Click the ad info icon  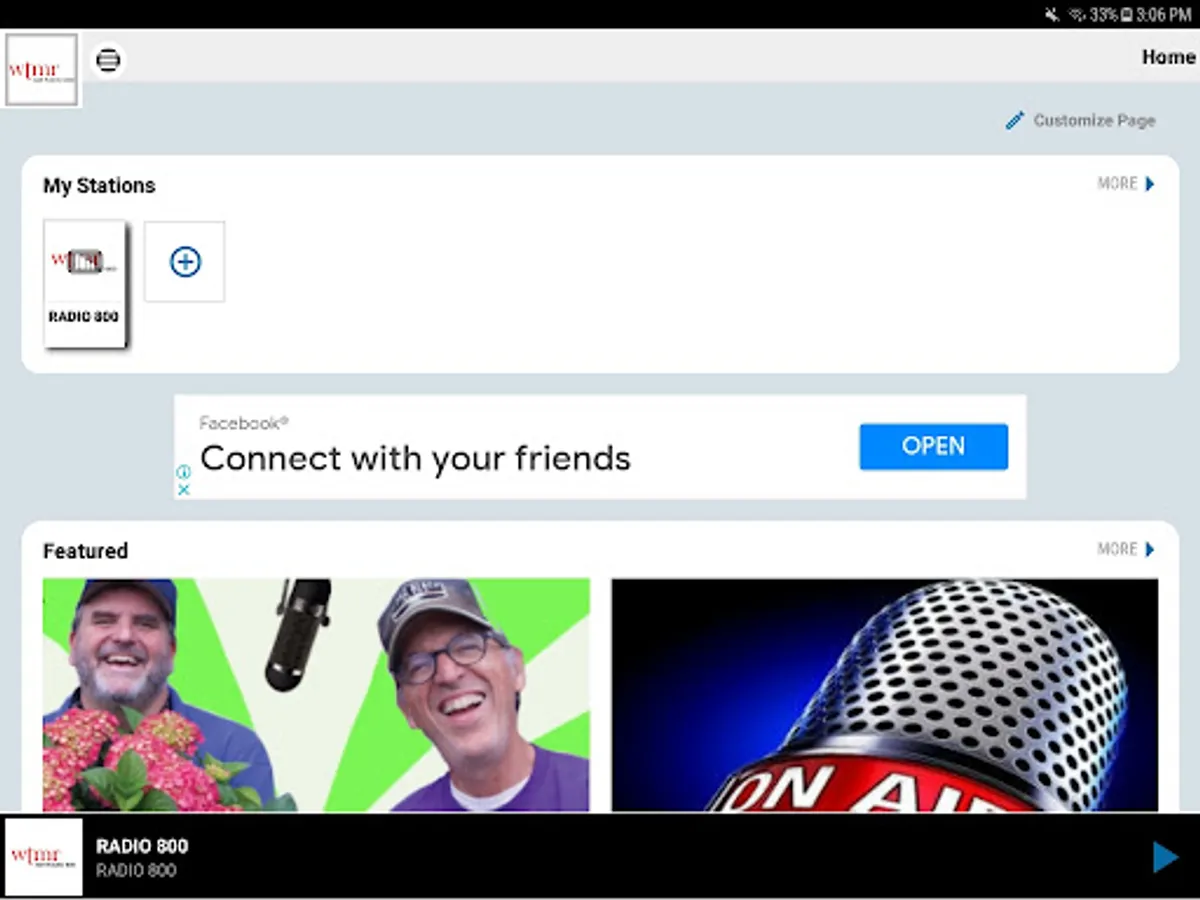click(184, 472)
